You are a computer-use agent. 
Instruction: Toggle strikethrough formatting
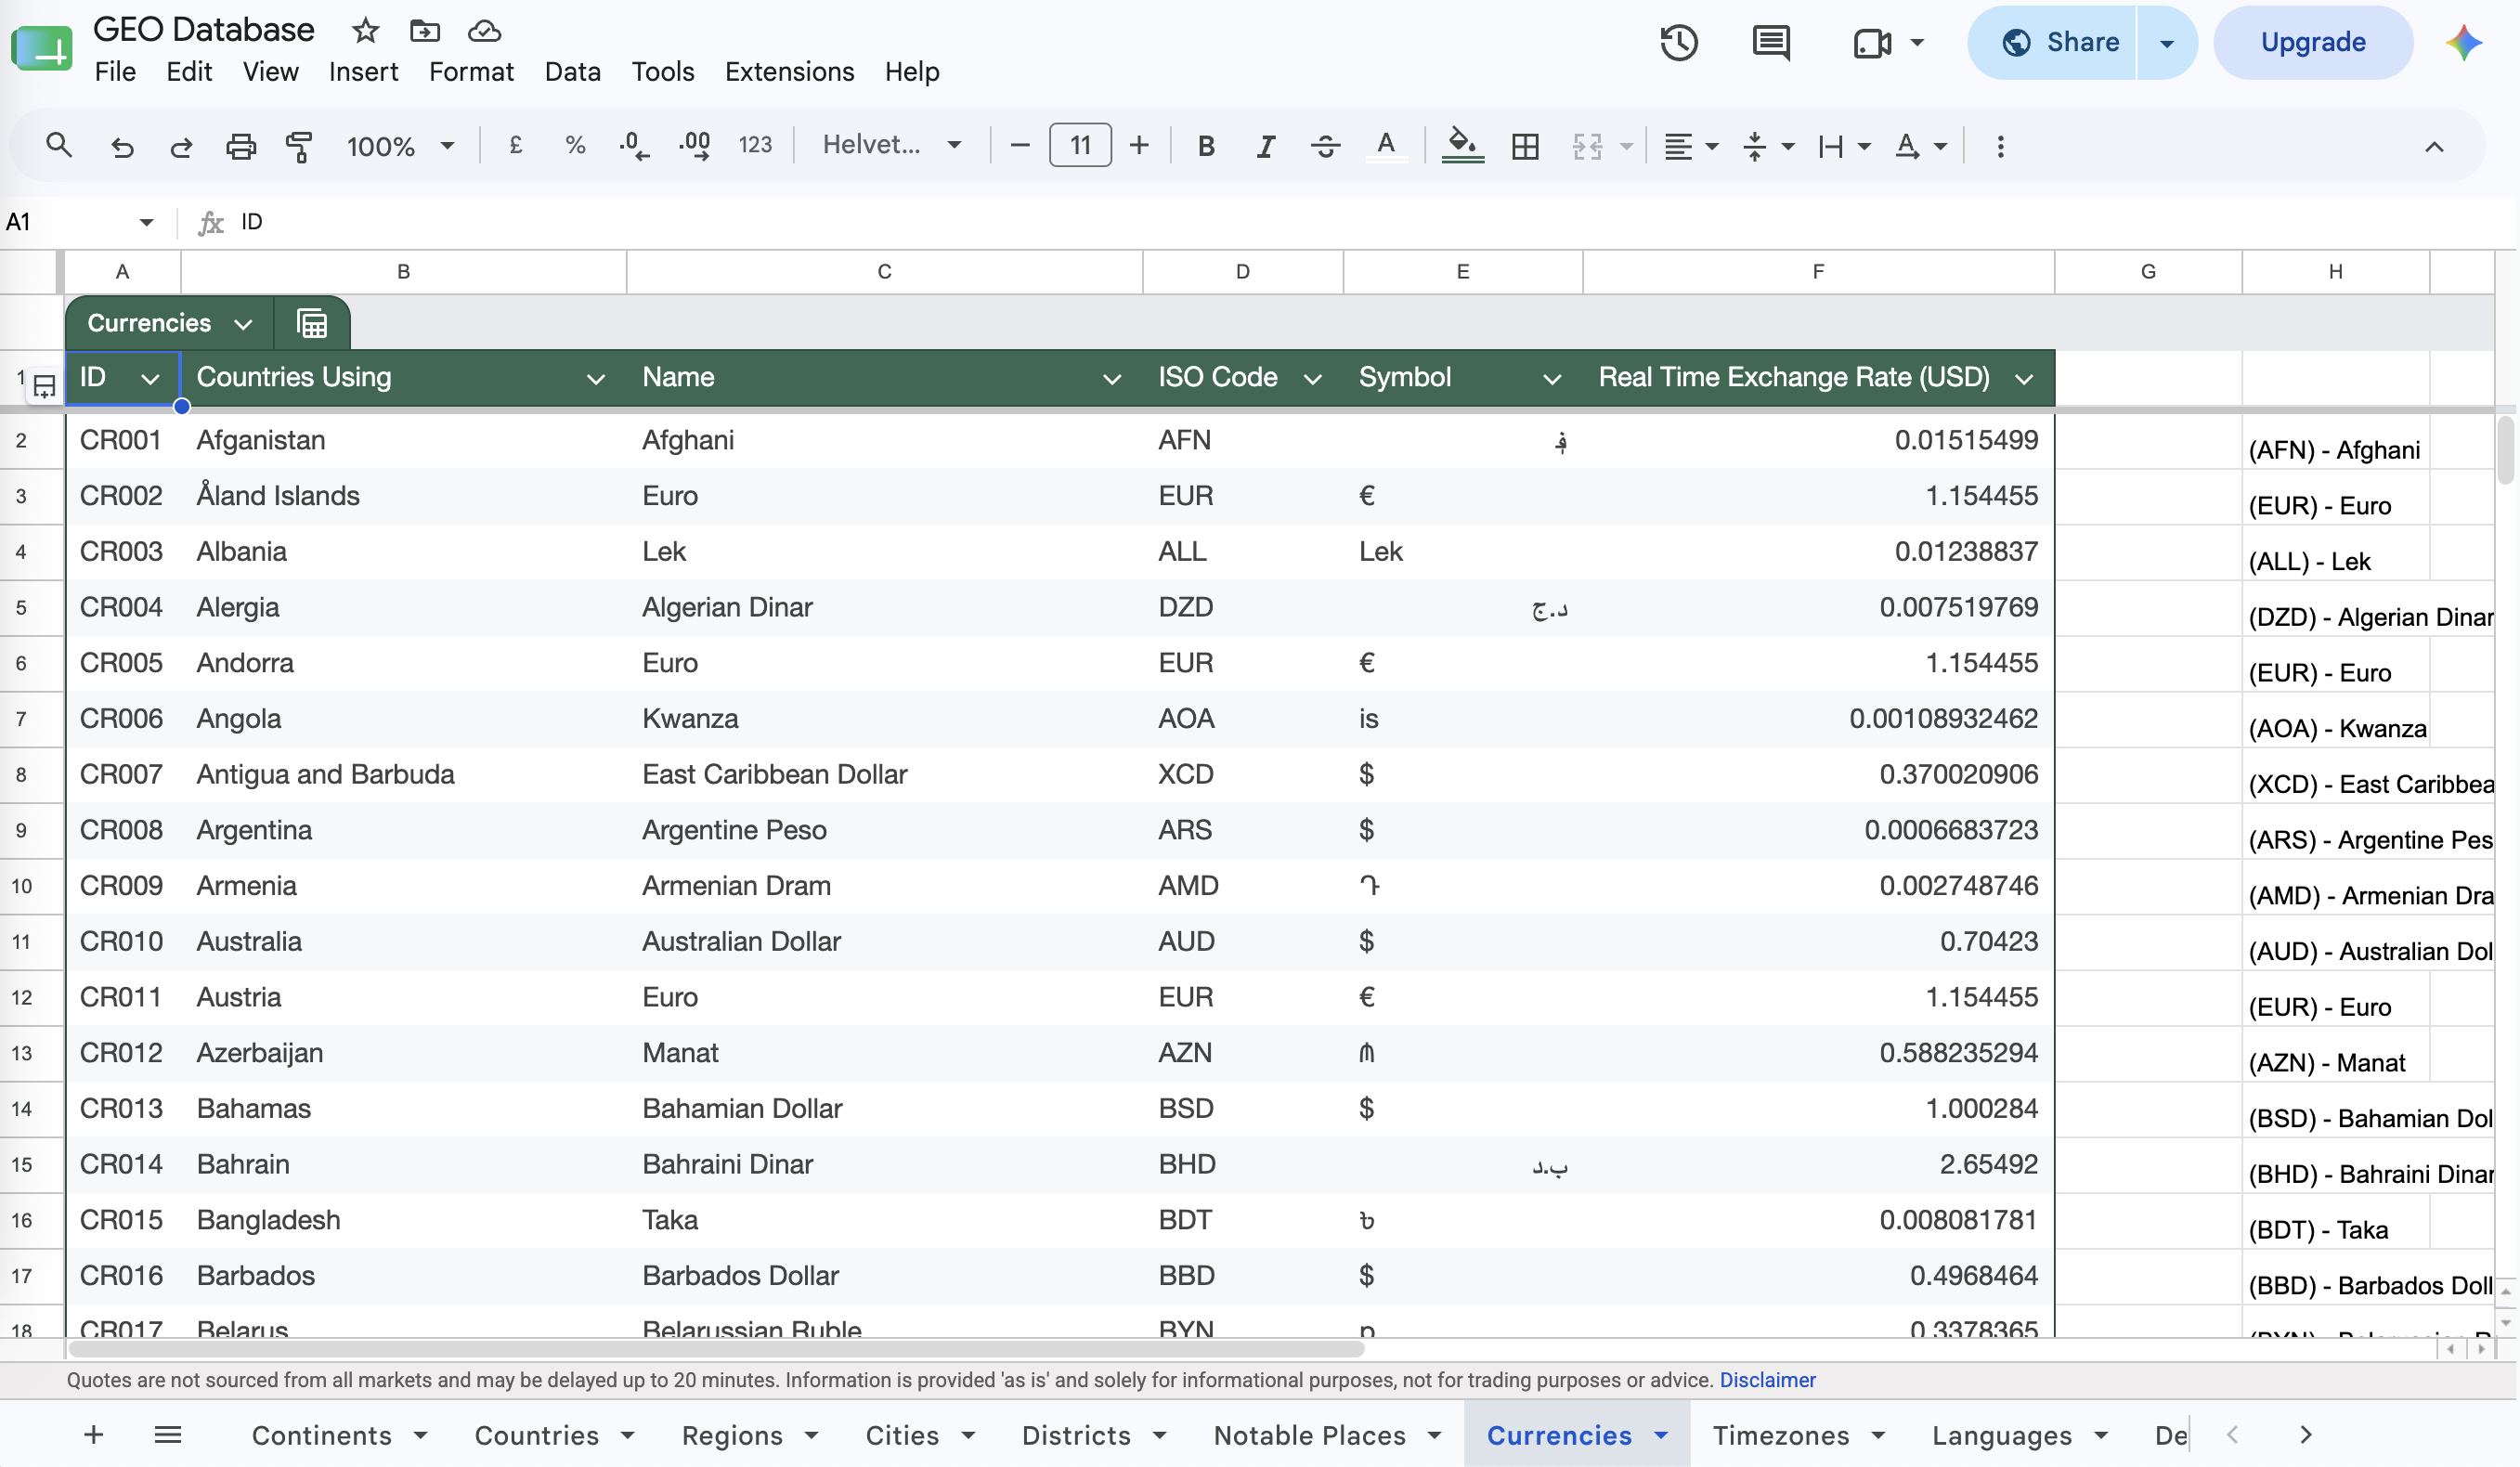point(1325,147)
